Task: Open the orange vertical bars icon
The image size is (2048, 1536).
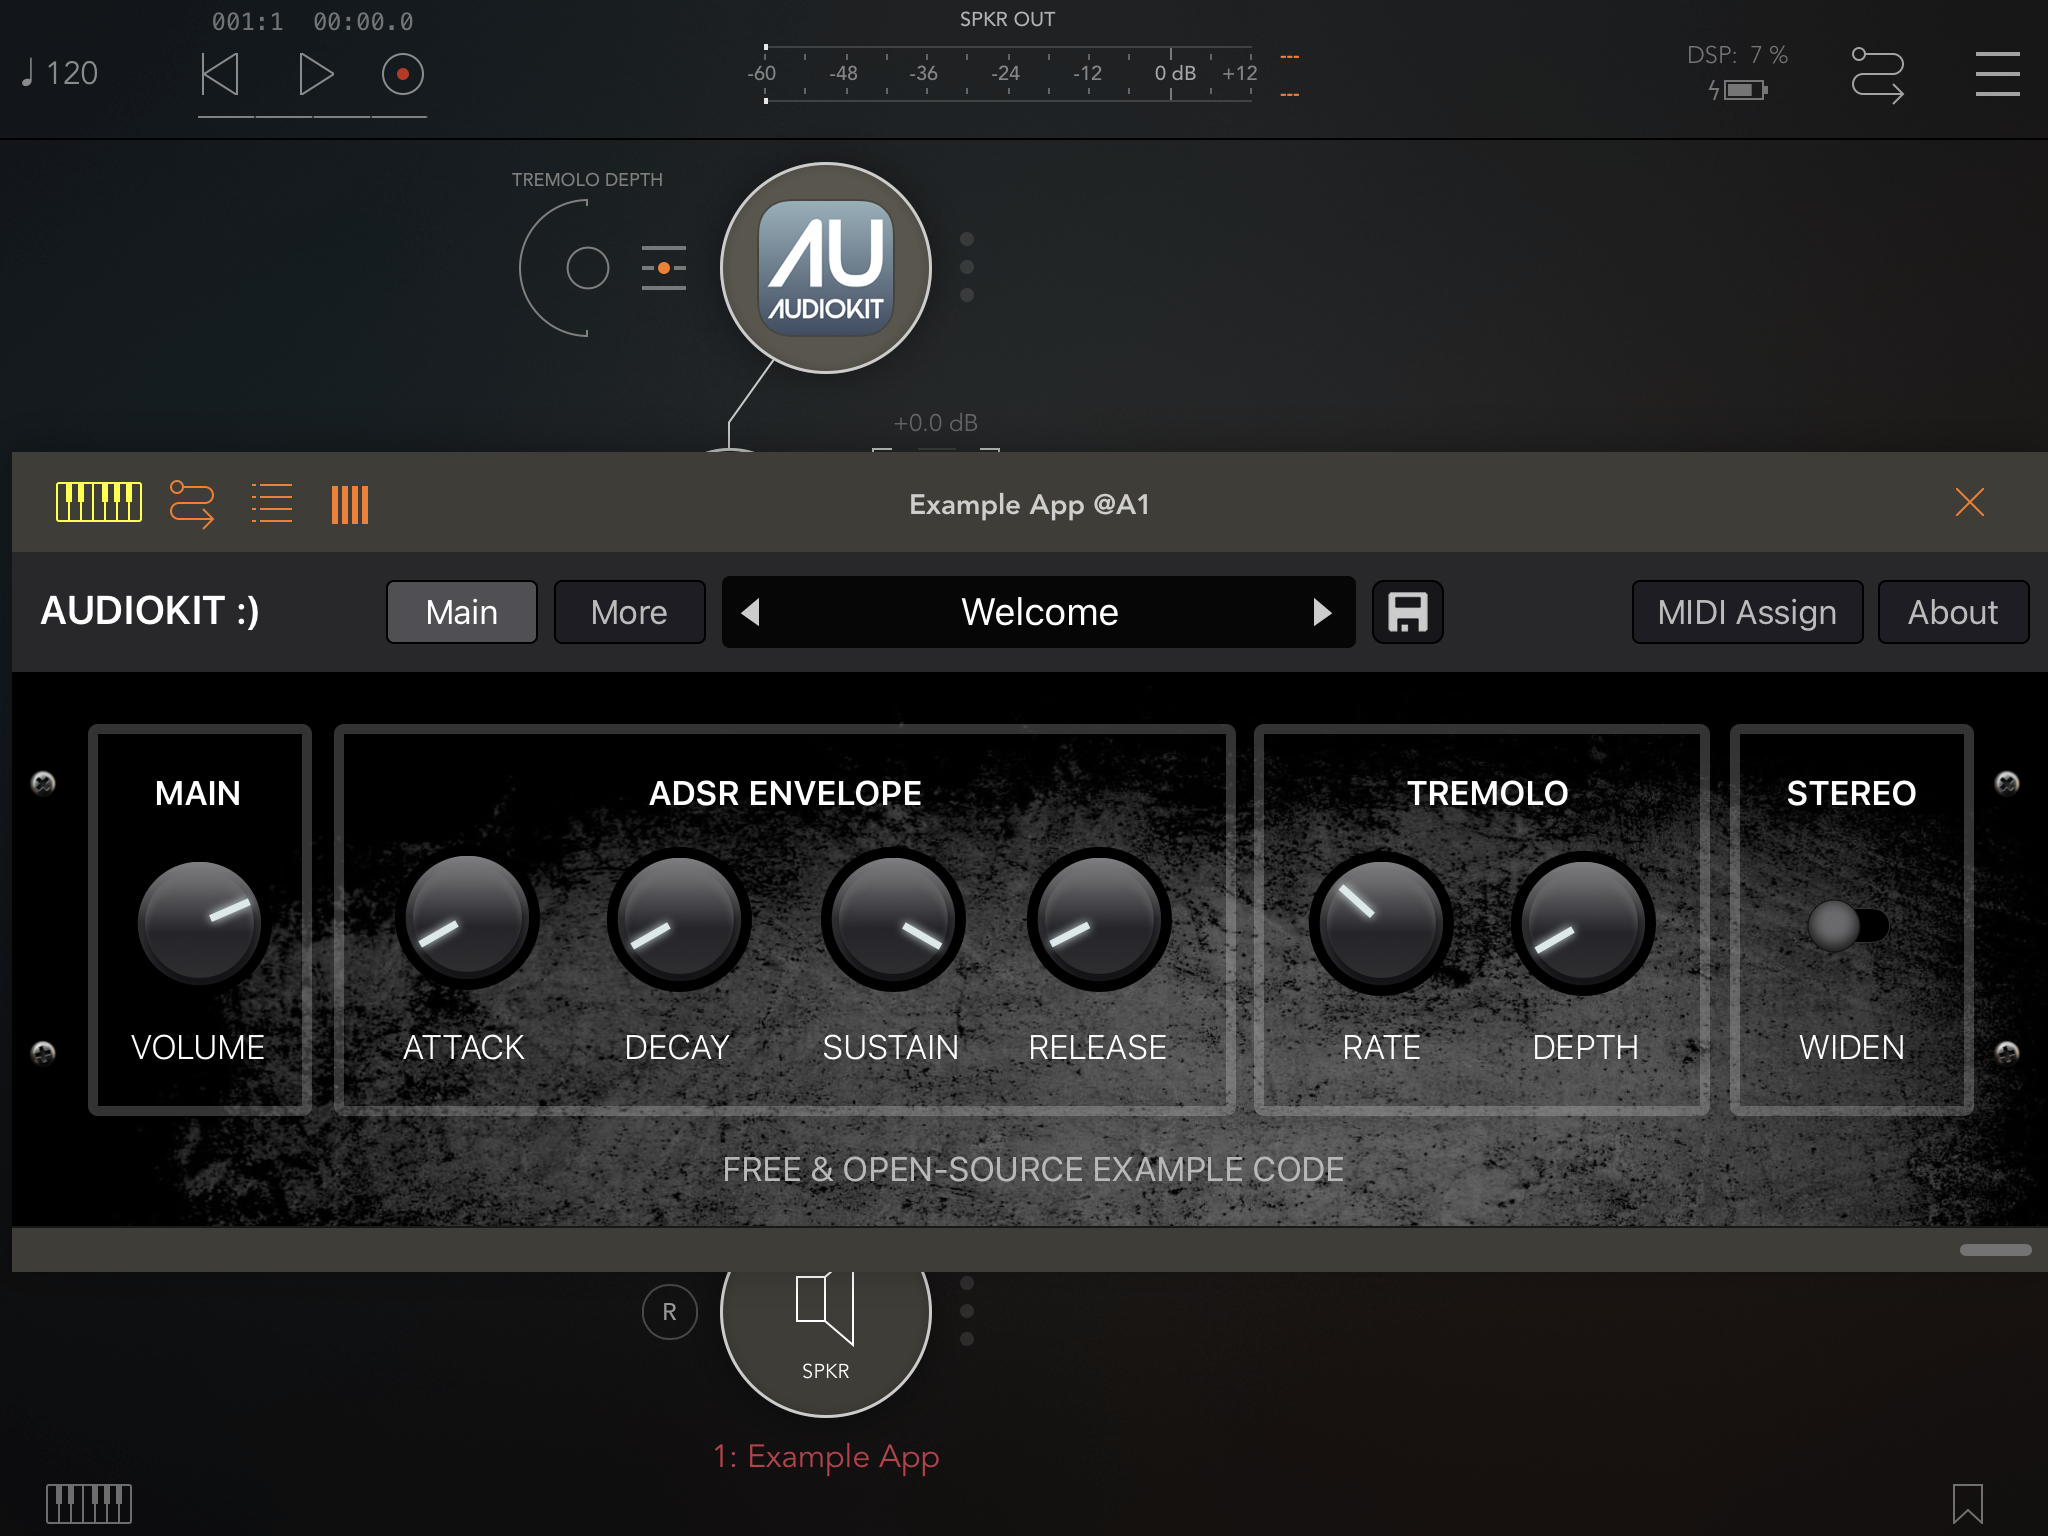Action: point(350,504)
